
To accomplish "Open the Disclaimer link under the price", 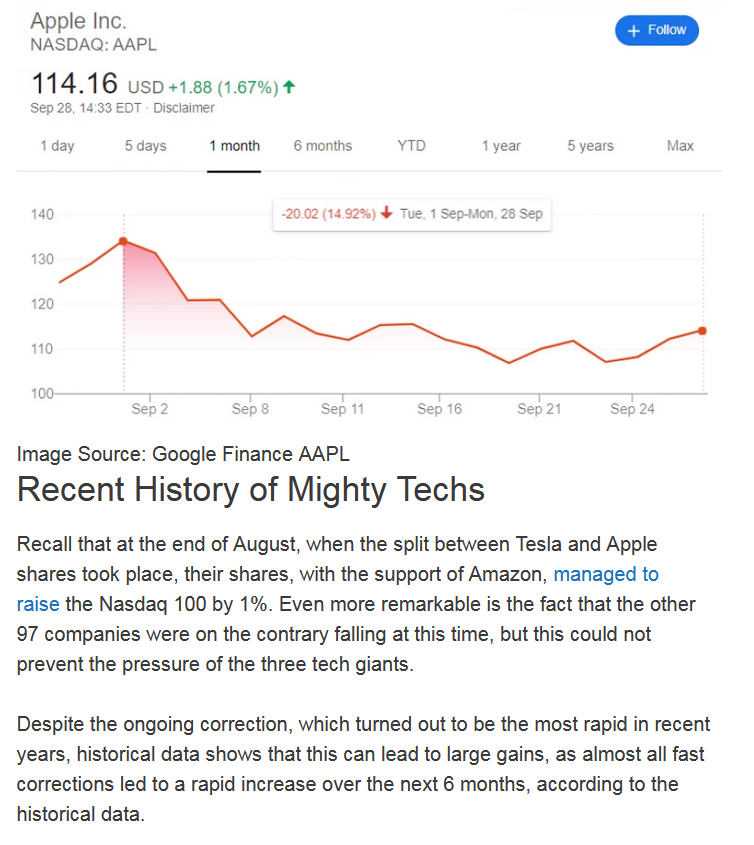I will click(184, 108).
